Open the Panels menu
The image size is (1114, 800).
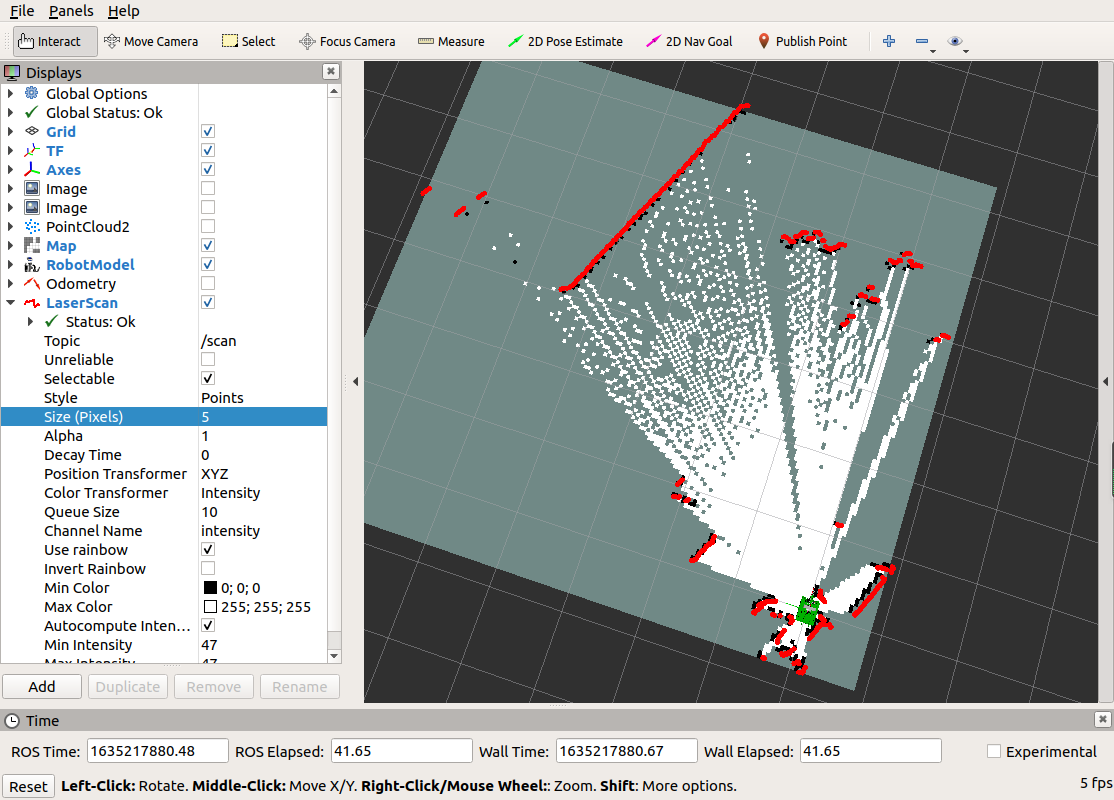coord(71,11)
